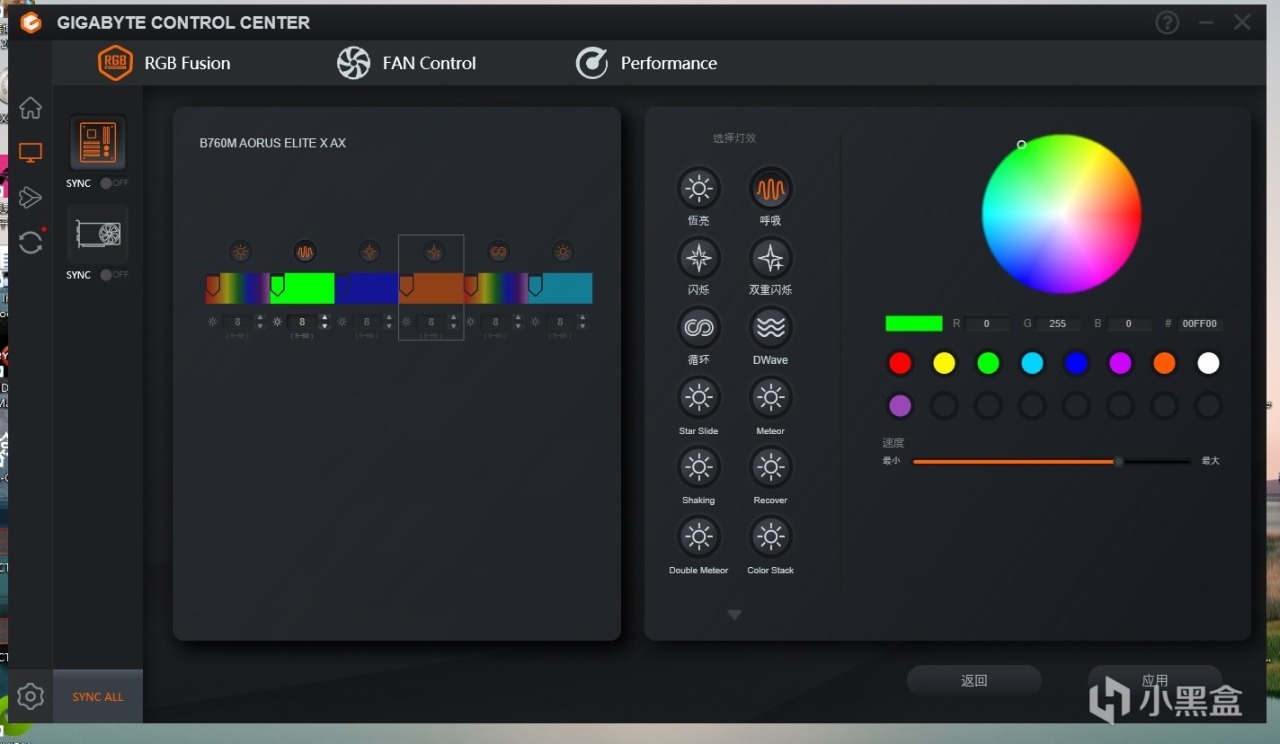This screenshot has height=744, width=1280.
Task: Open the paper-plane icon in the sidebar
Action: [30, 197]
